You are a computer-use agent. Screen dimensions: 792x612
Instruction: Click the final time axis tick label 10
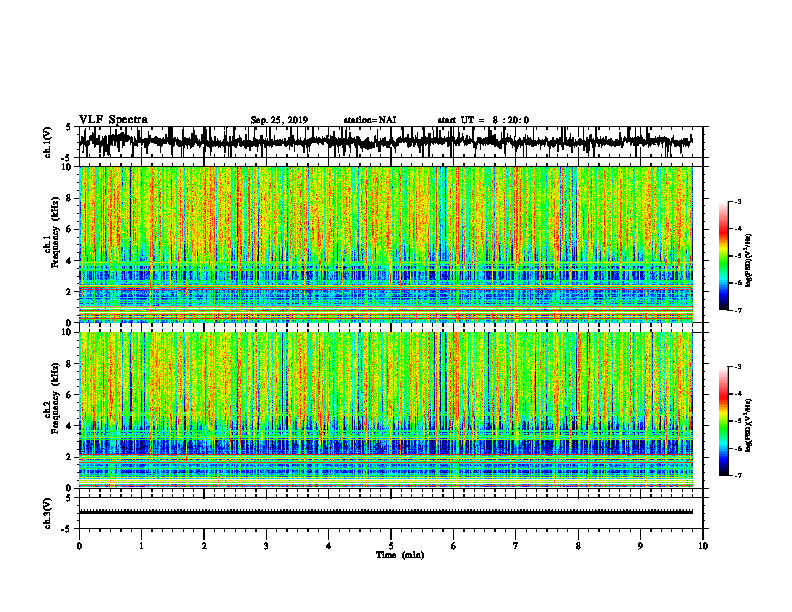(703, 546)
